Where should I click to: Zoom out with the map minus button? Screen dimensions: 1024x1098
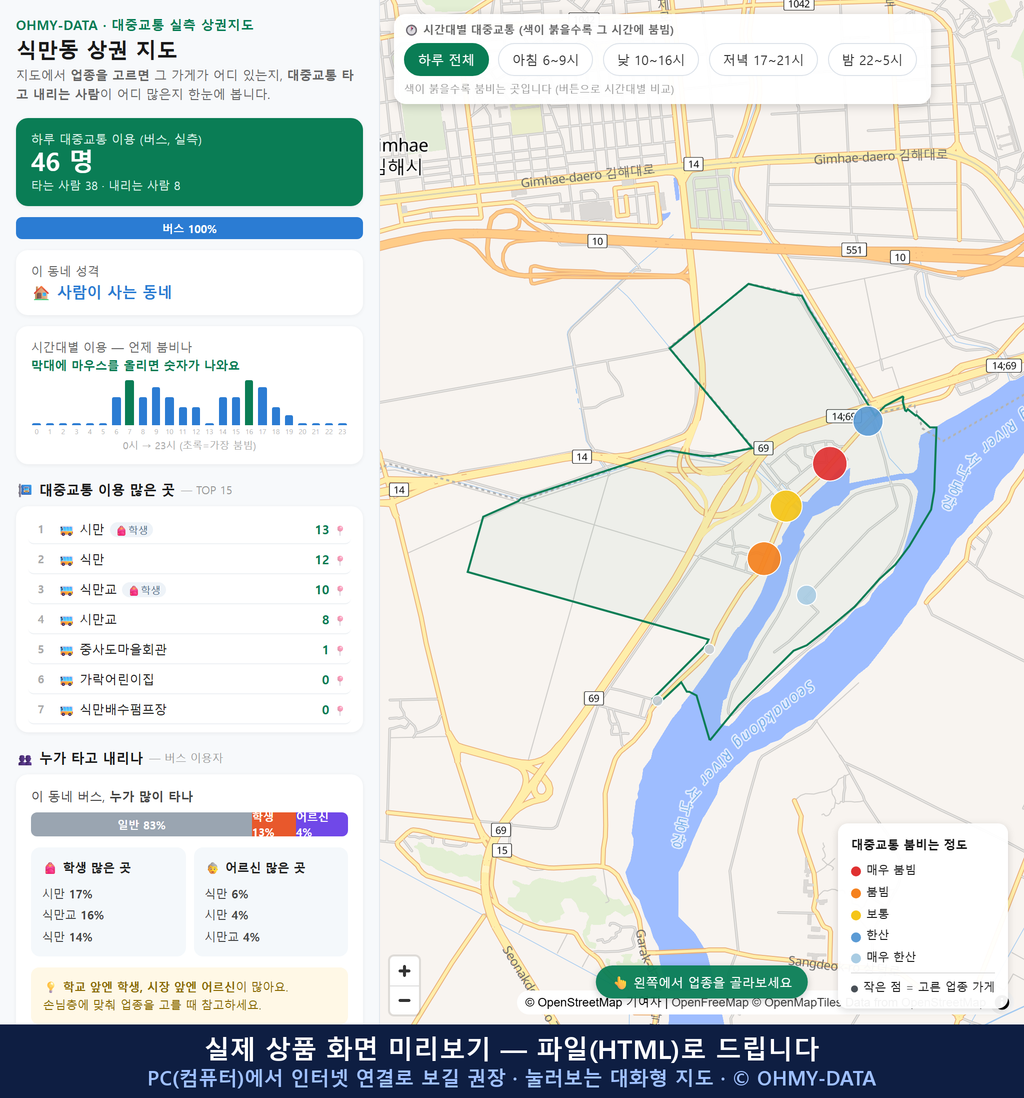click(x=404, y=1001)
